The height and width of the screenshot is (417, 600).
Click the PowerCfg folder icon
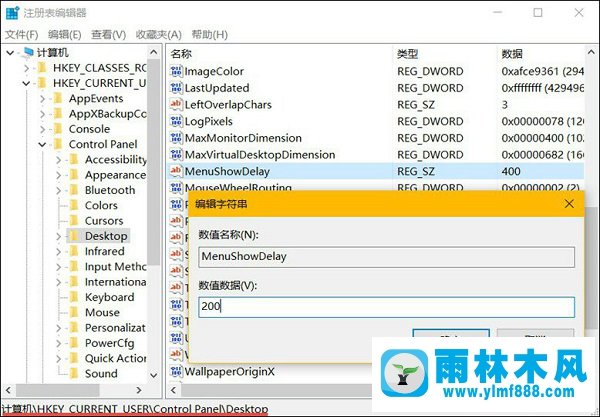click(x=74, y=343)
